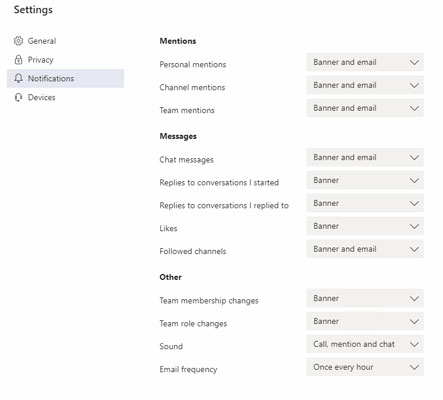The height and width of the screenshot is (400, 443).
Task: Open dropdown for replies to conversations I started
Action: click(365, 180)
